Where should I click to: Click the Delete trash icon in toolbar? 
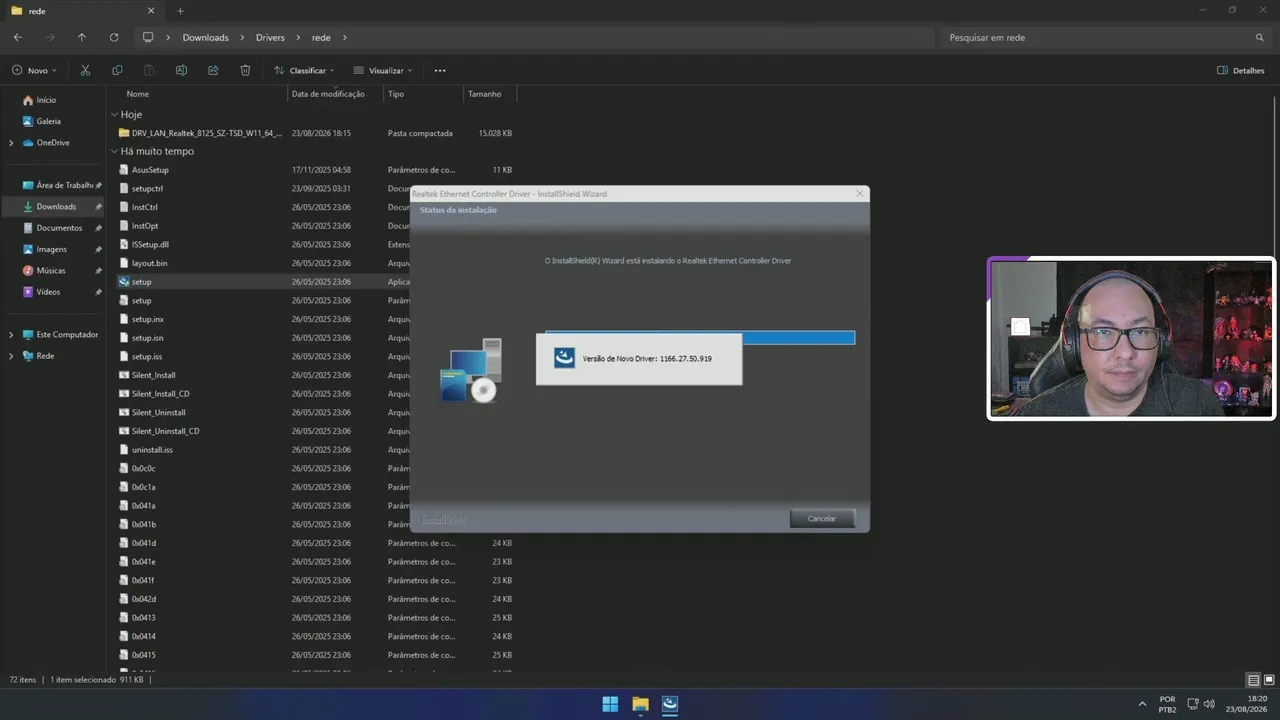pos(245,70)
